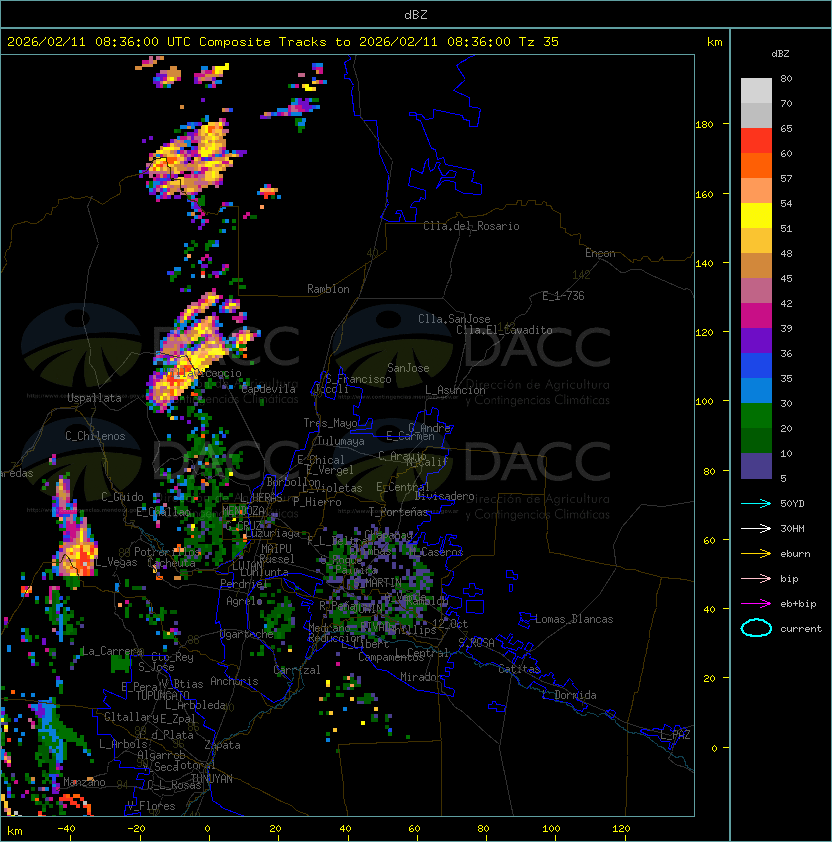Click the cyan 'current' ellipse legend icon
Image resolution: width=832 pixels, height=842 pixels.
(756, 628)
